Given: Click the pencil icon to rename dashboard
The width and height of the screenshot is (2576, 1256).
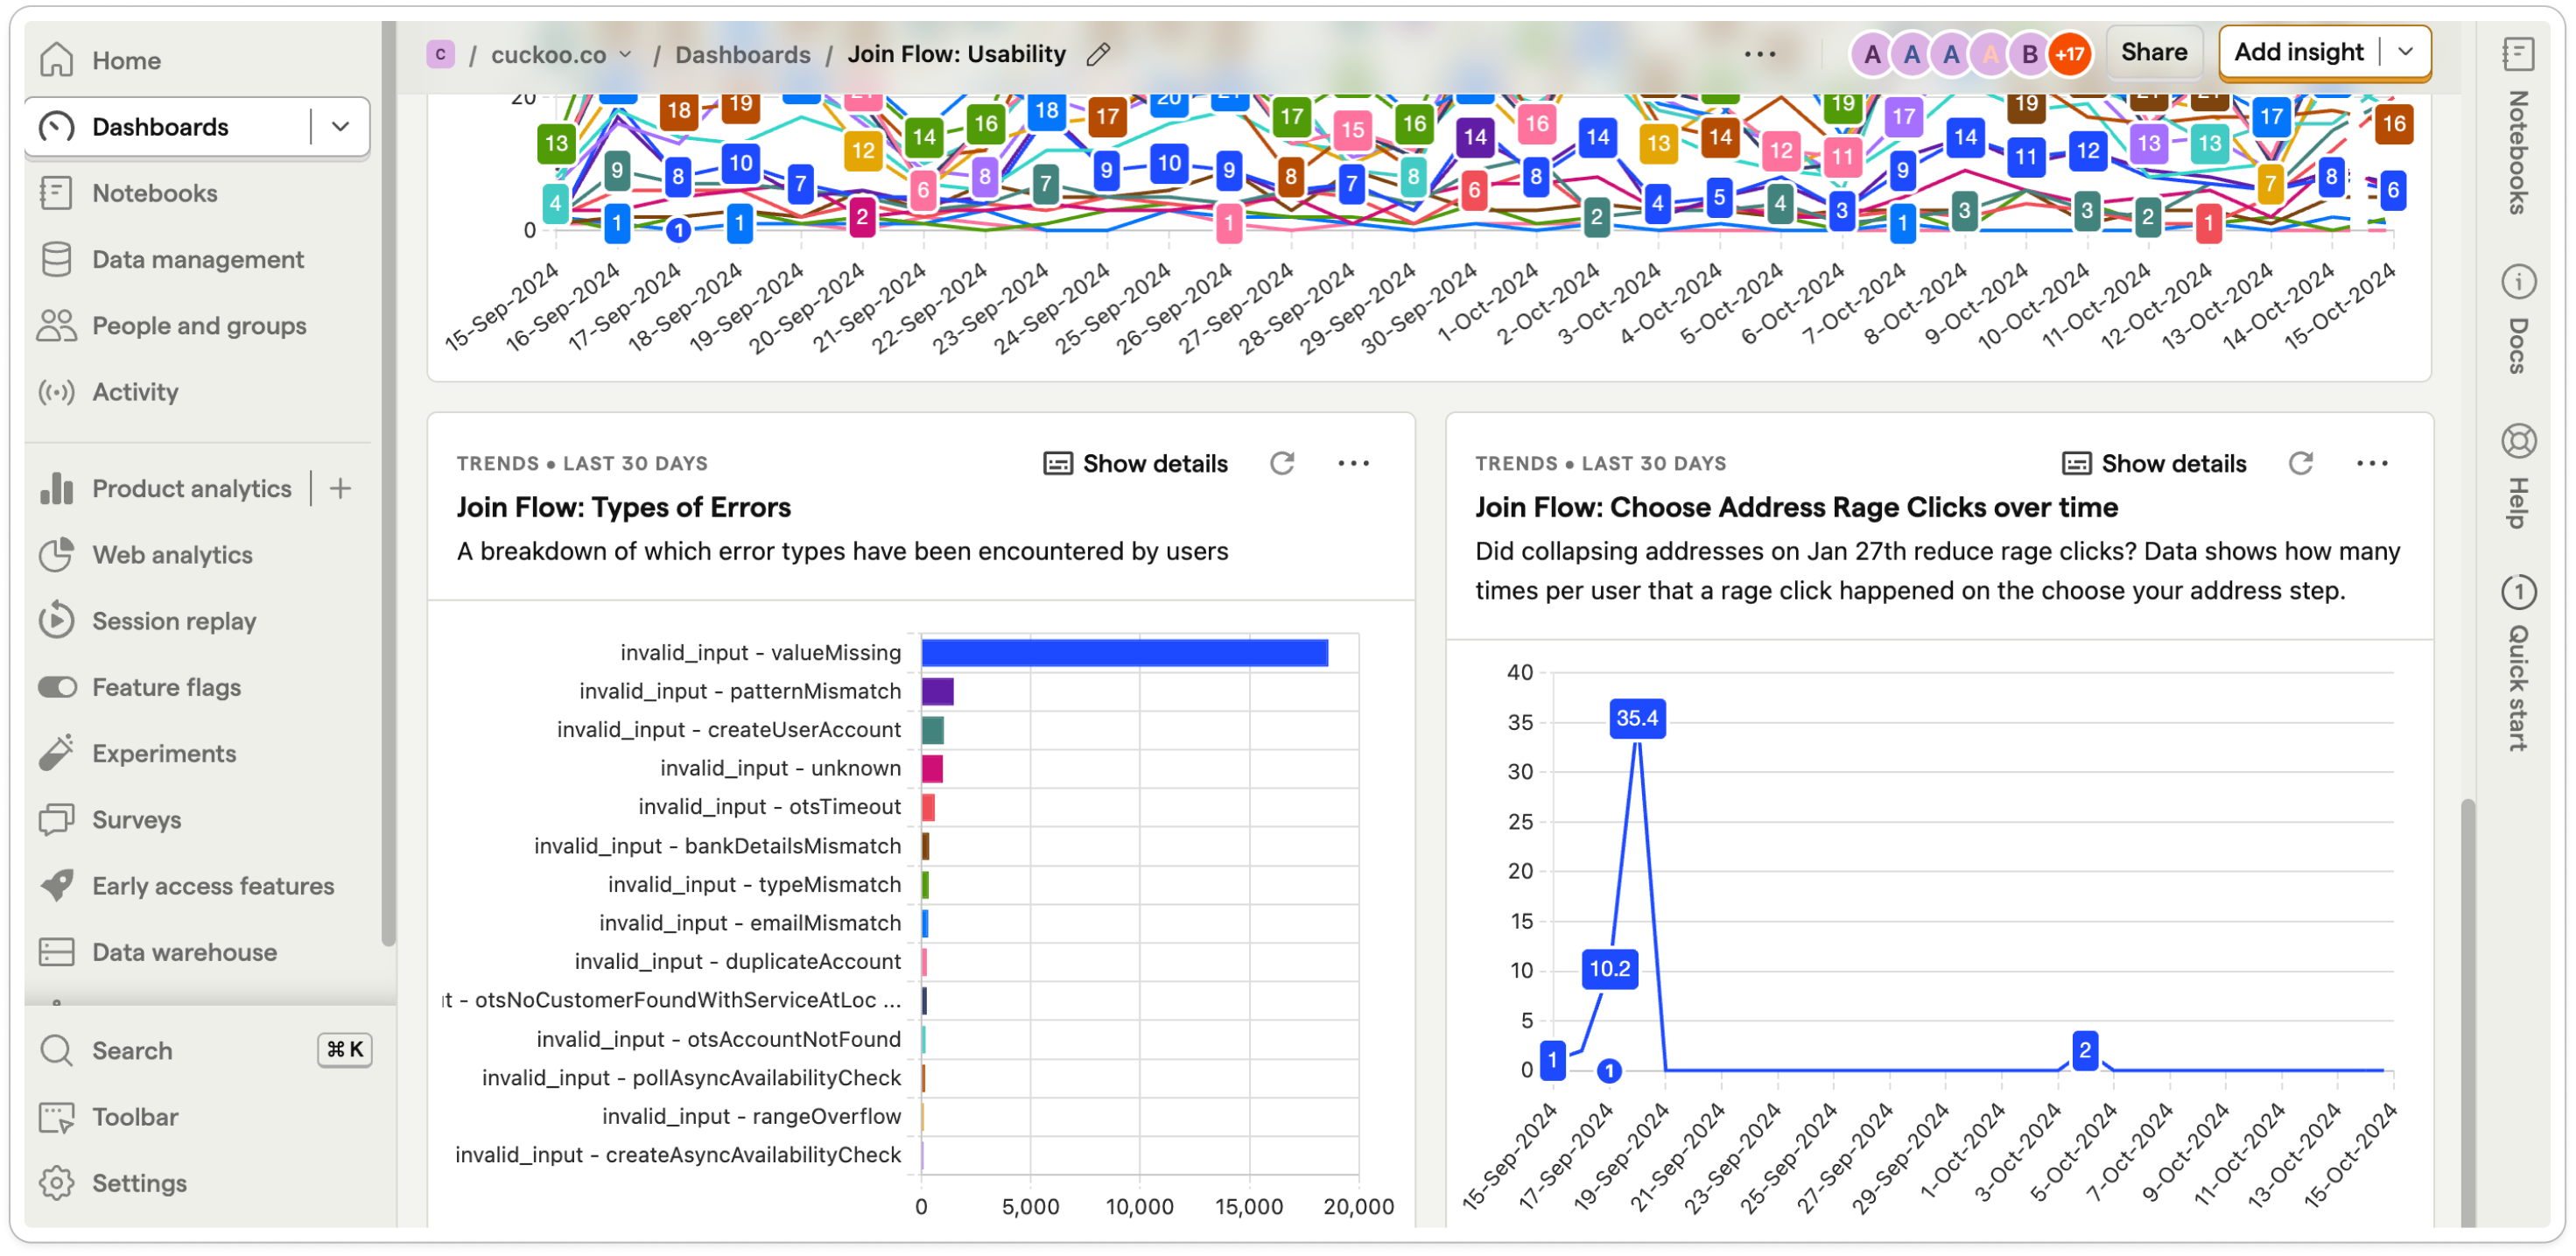Looking at the screenshot, I should click(x=1098, y=54).
